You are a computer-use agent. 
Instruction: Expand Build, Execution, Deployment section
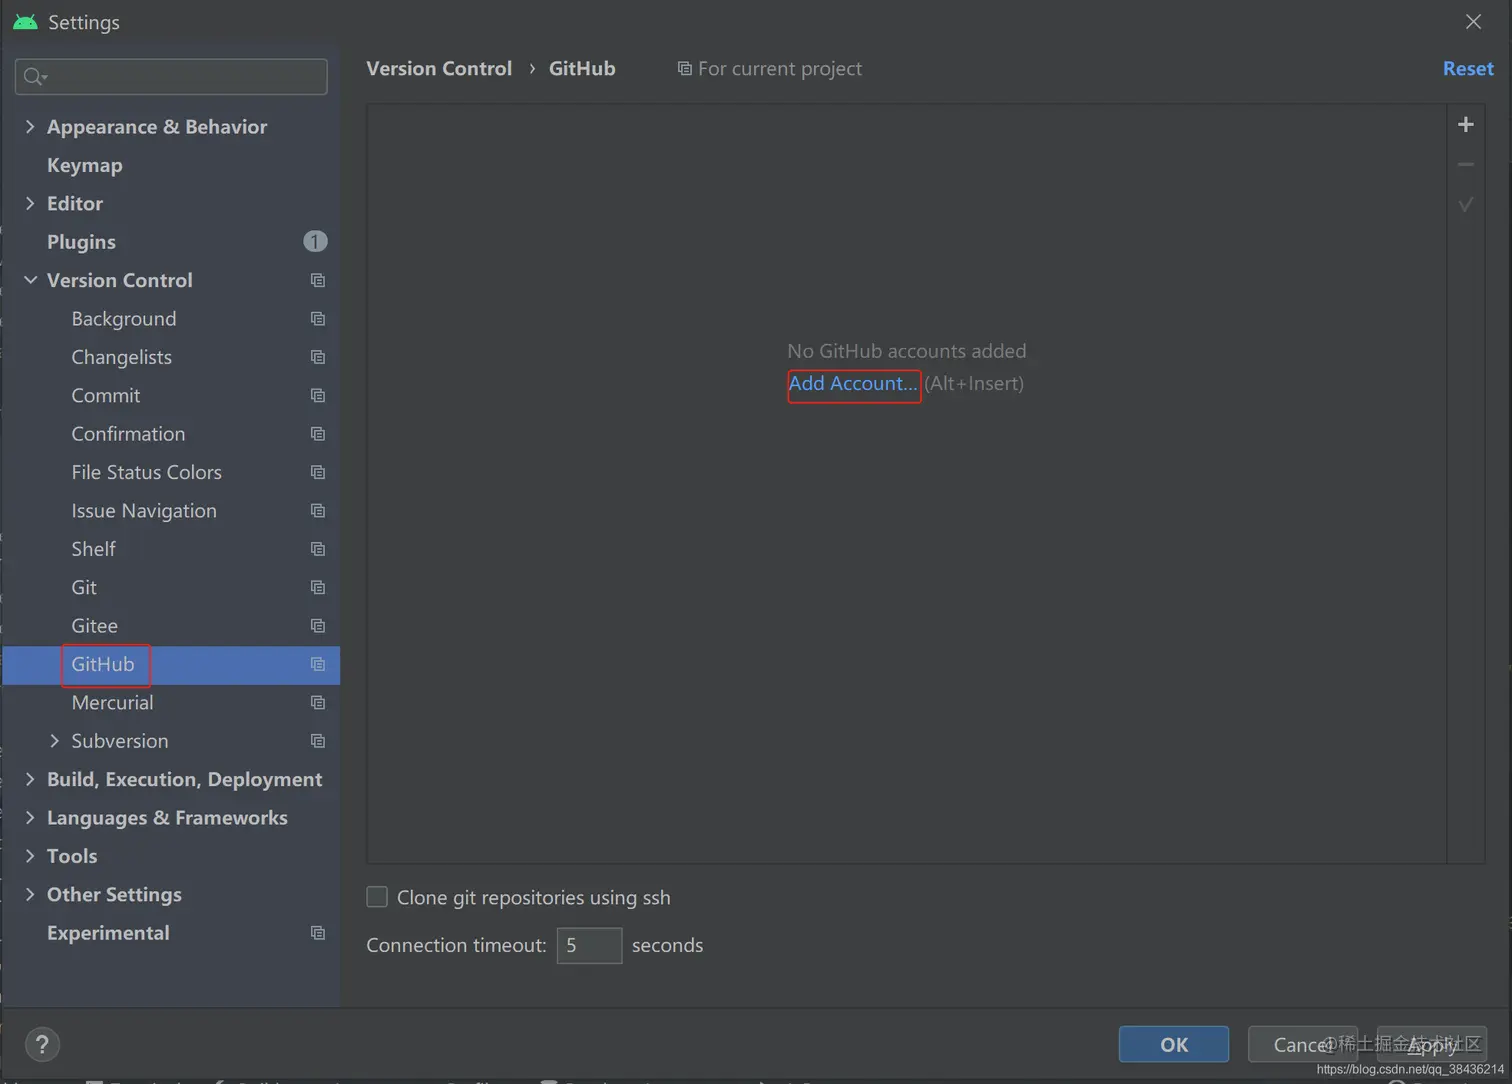point(30,779)
